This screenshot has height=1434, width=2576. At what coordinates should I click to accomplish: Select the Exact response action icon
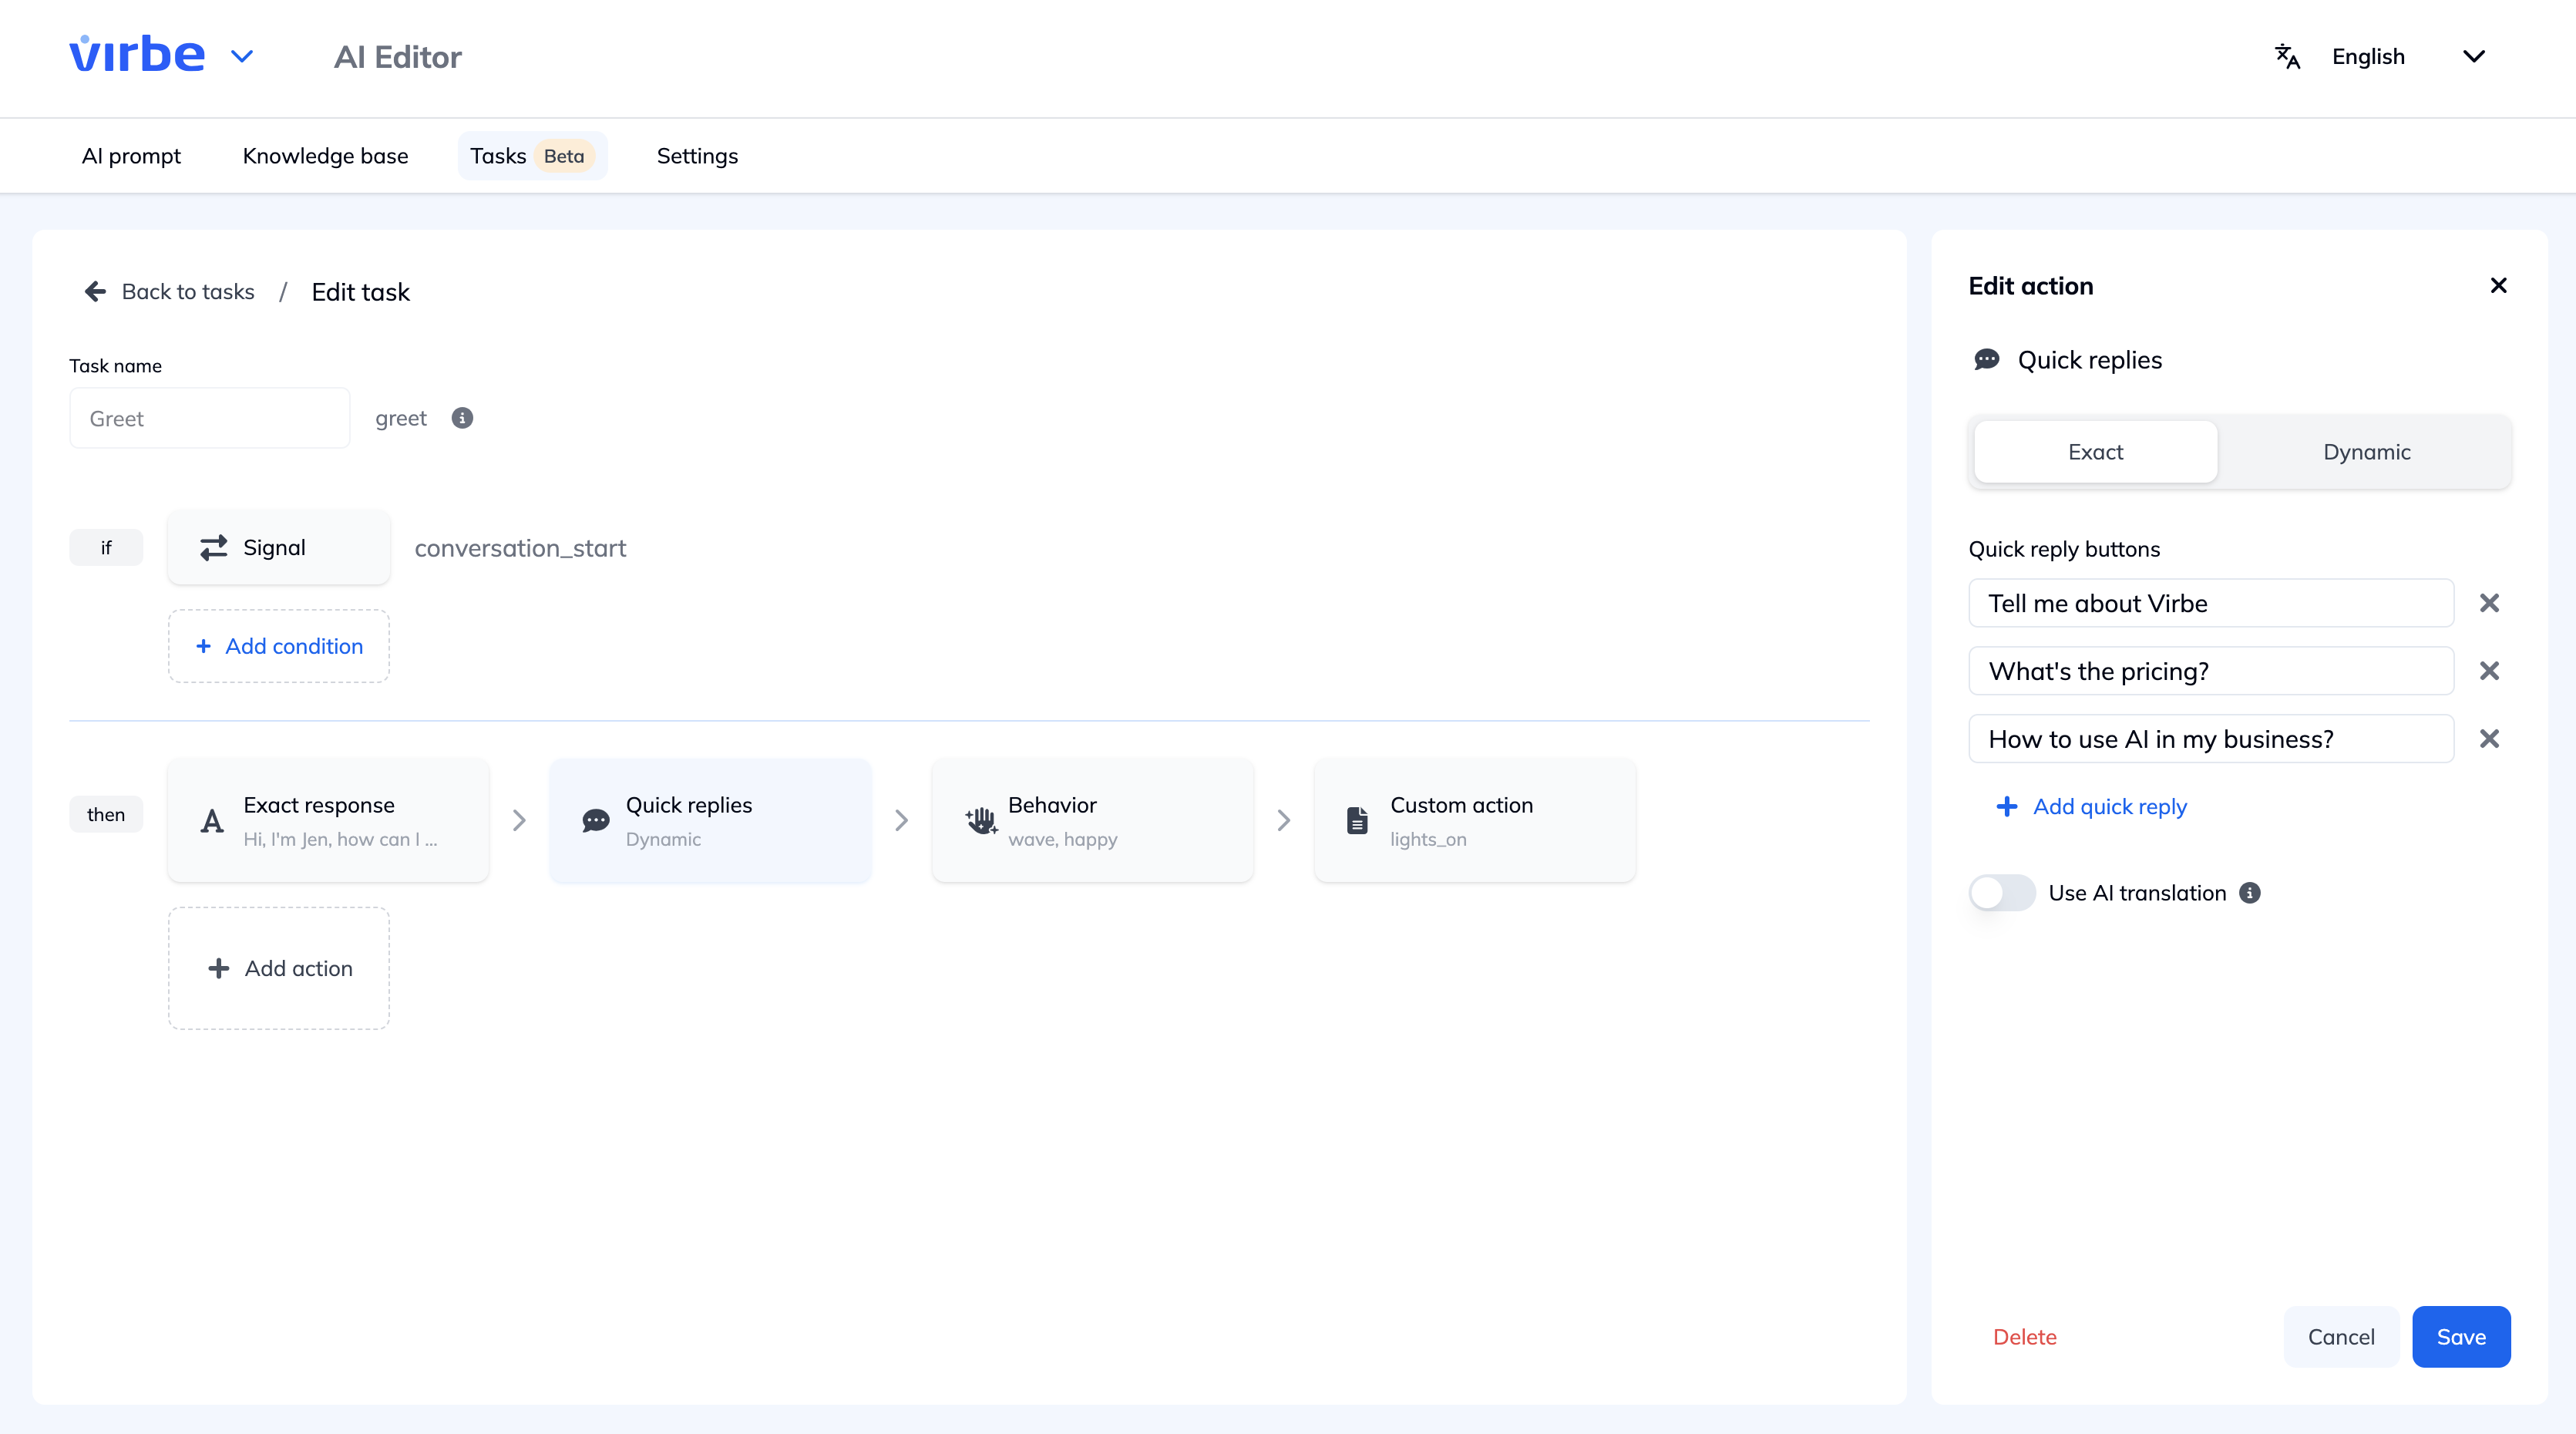click(211, 821)
